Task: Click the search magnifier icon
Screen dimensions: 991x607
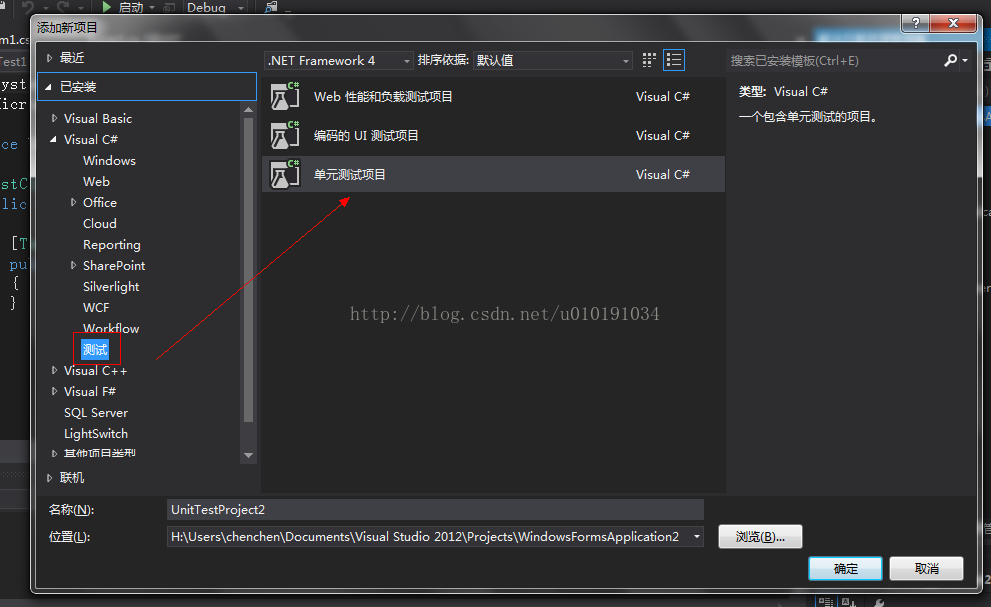Action: [951, 60]
